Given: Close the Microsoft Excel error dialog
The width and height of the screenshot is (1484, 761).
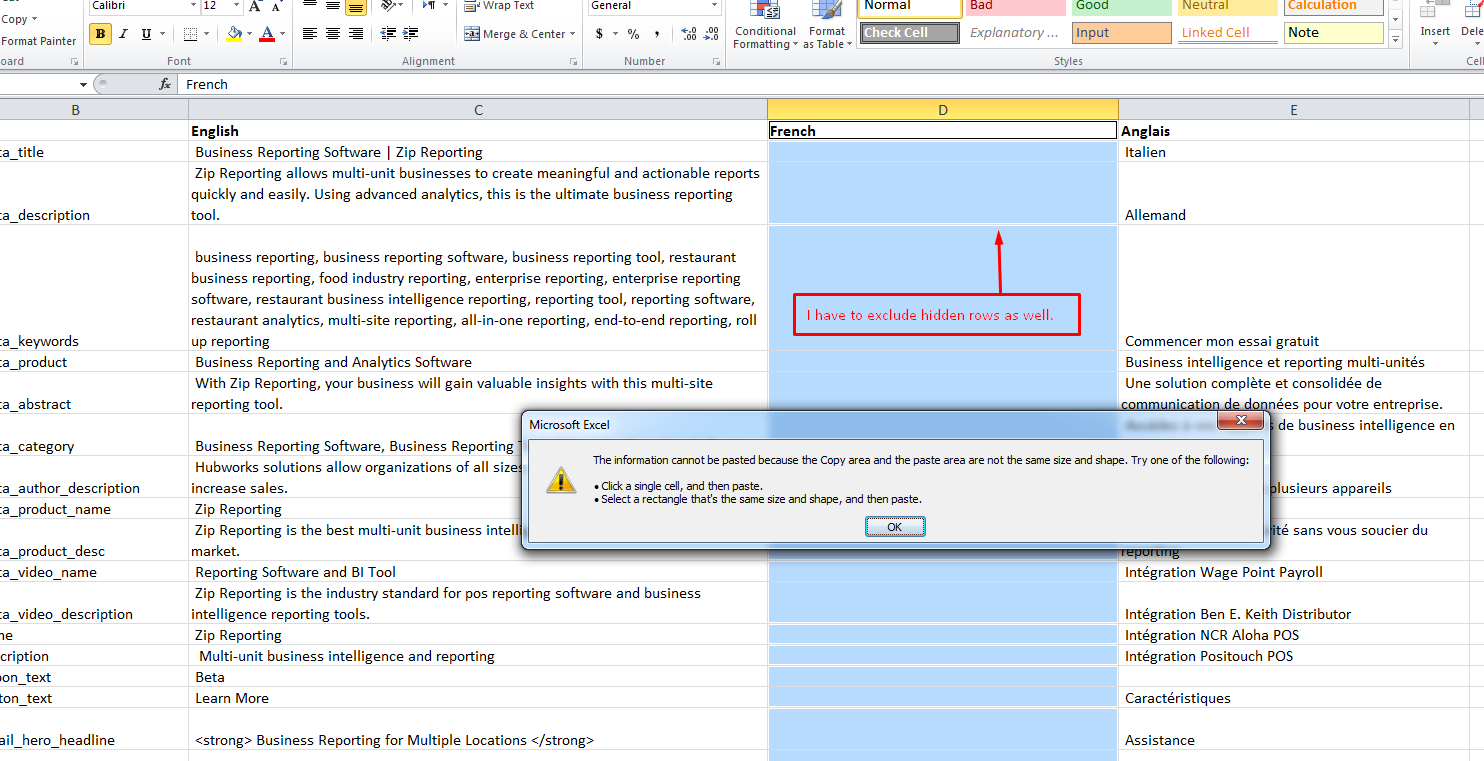Looking at the screenshot, I should [x=1241, y=421].
